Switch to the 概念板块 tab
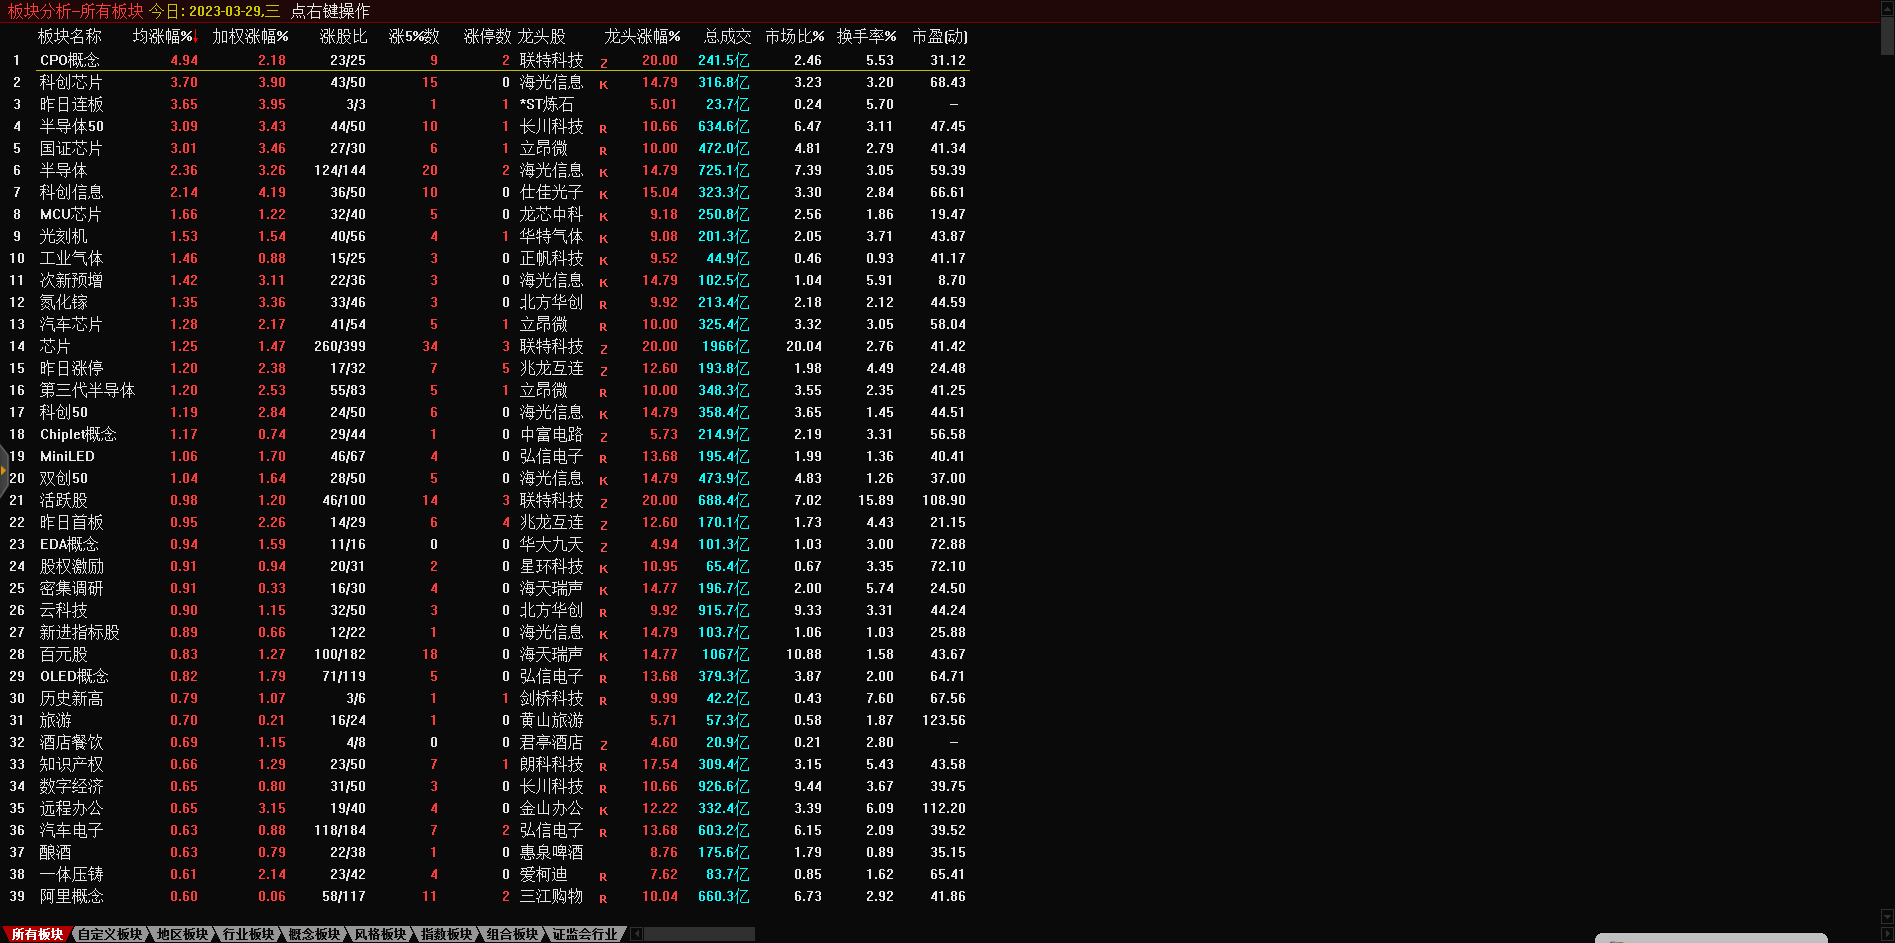This screenshot has height=943, width=1895. tap(313, 934)
